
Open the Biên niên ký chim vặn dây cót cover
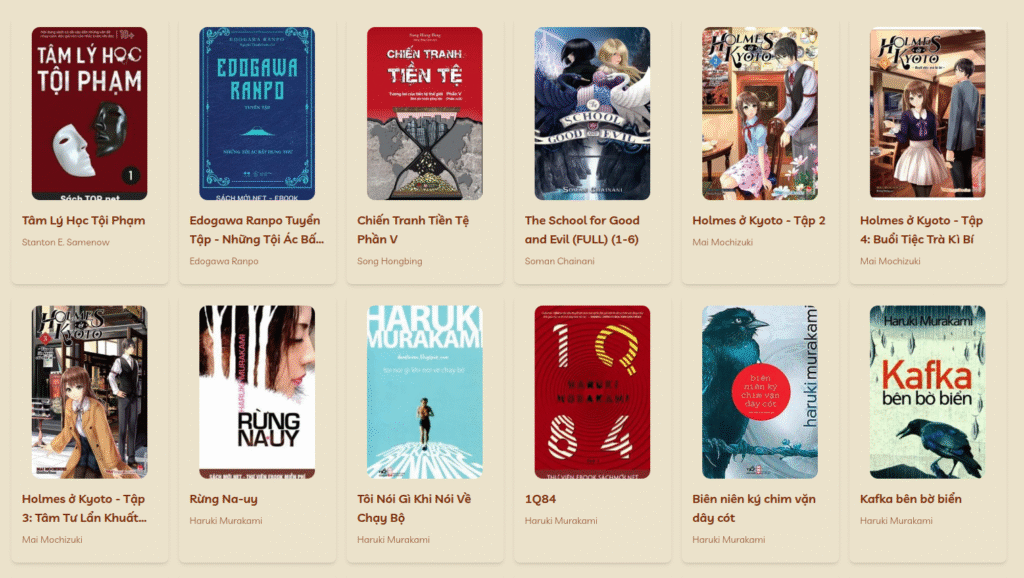(760, 392)
